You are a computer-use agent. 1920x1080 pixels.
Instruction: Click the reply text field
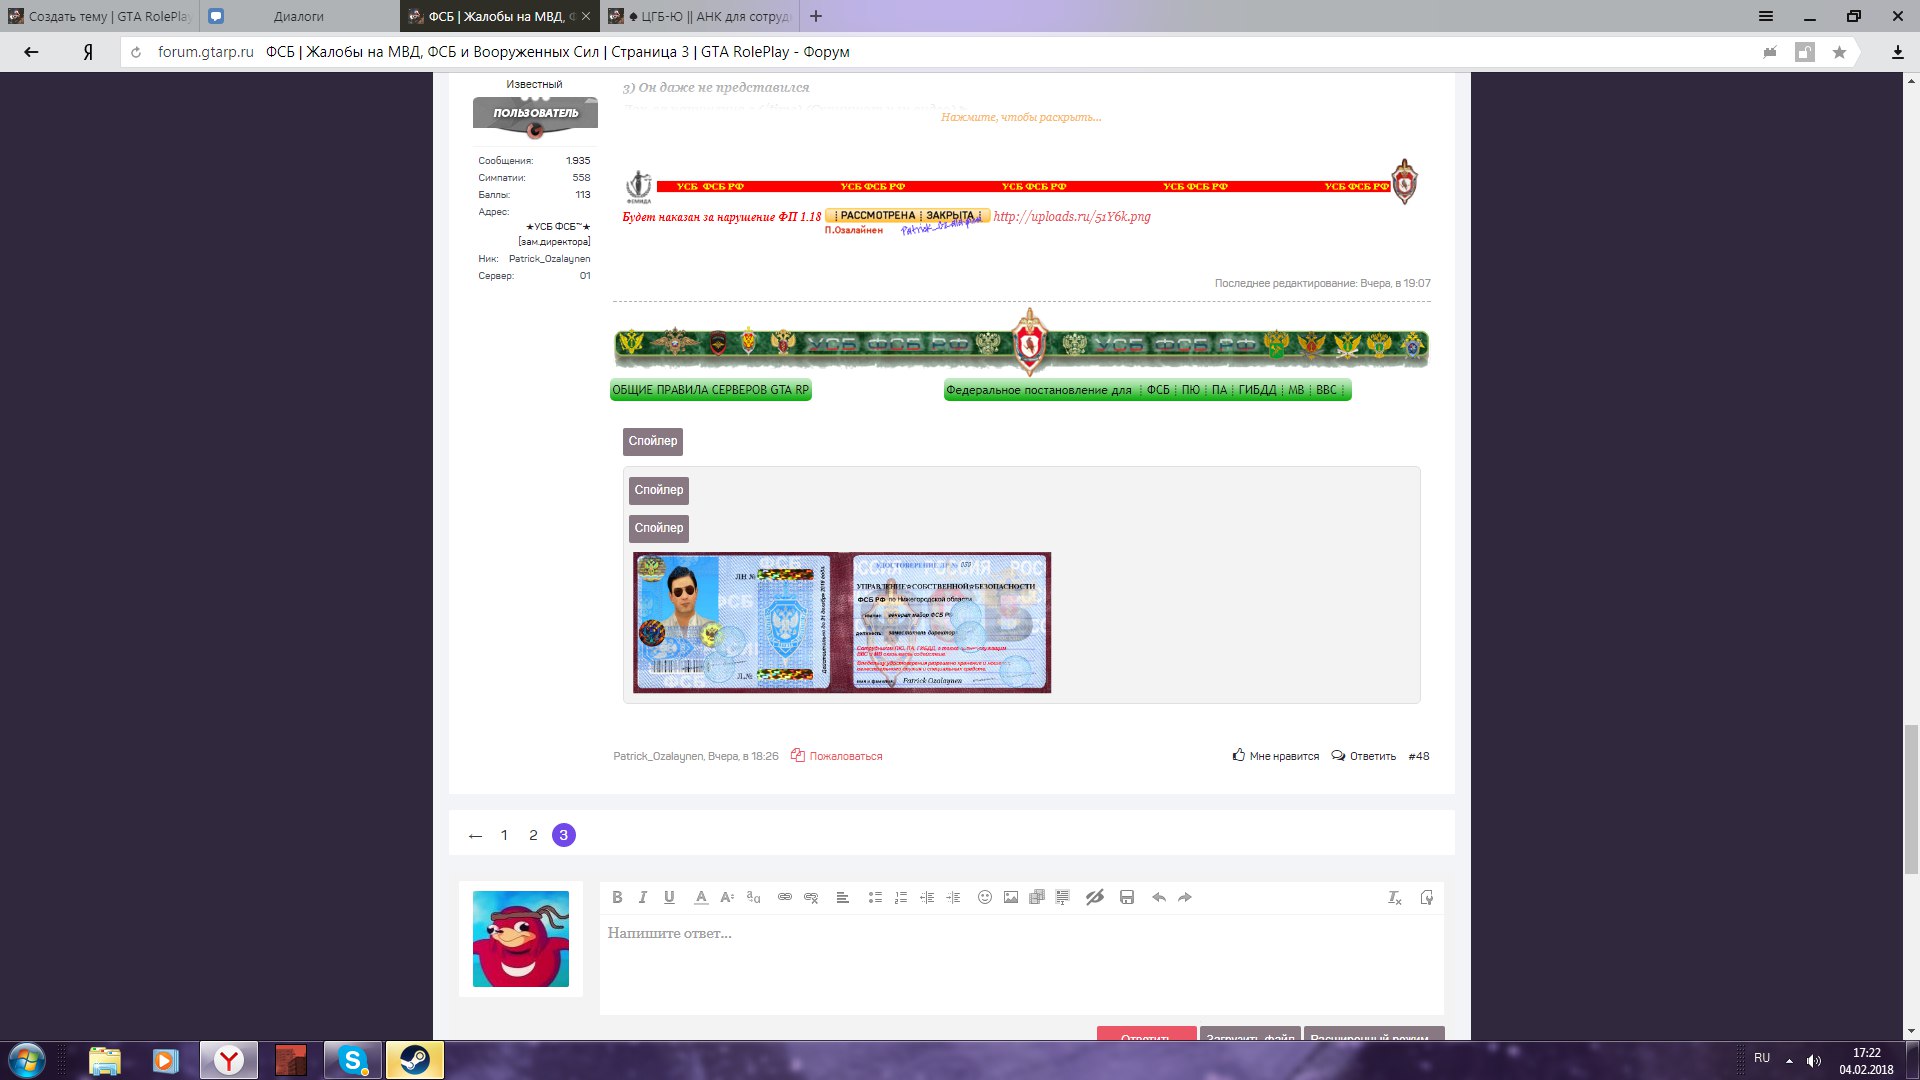tap(1020, 960)
